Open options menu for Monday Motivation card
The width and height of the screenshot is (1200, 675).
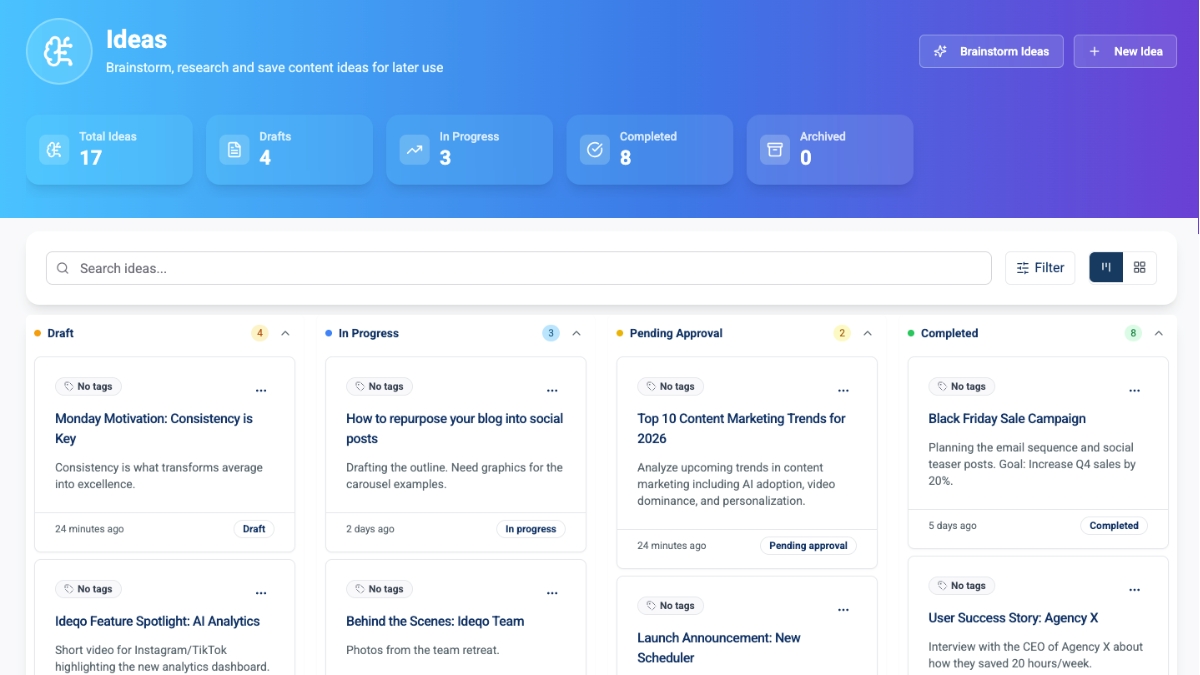tap(261, 390)
